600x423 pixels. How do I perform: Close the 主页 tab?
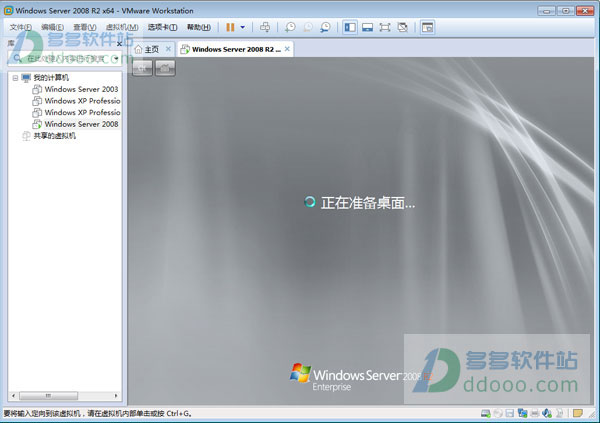(168, 49)
